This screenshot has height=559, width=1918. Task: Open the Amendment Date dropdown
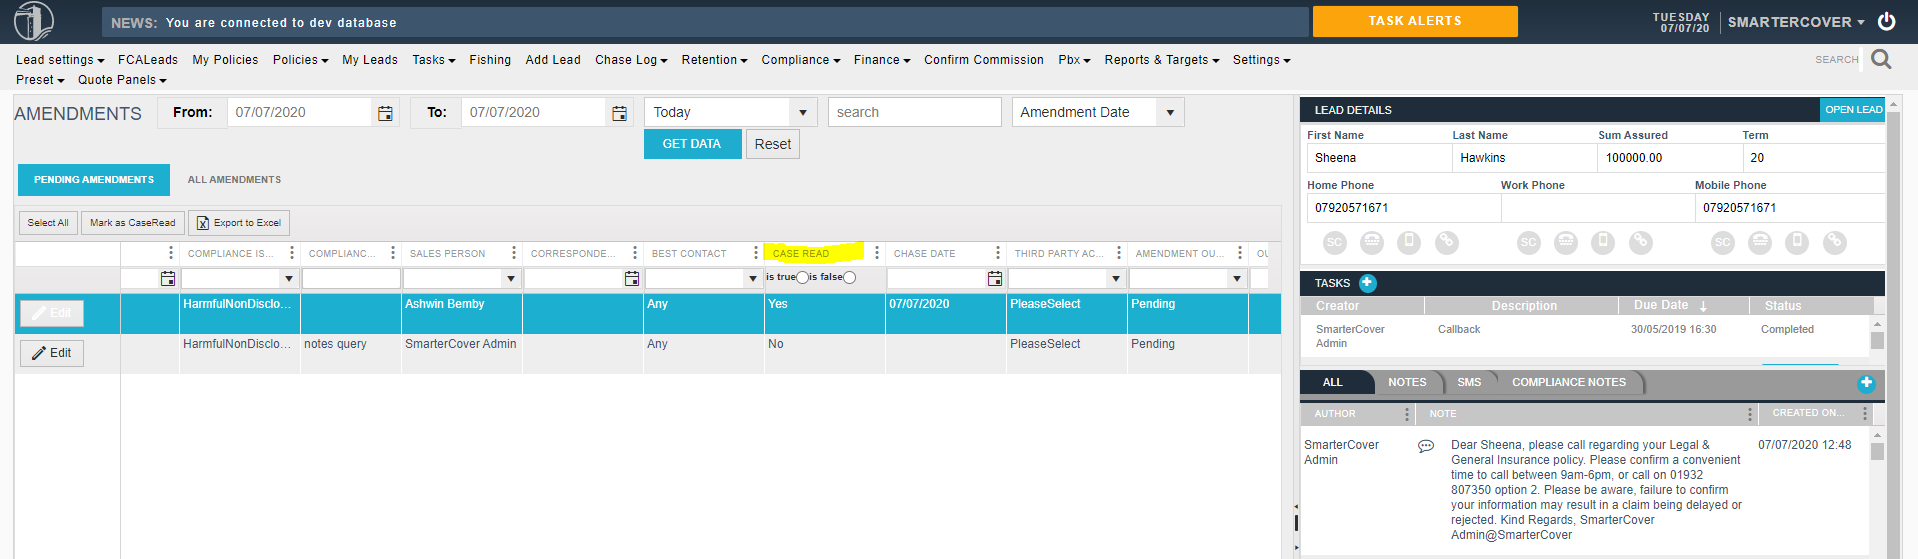[x=1170, y=113]
